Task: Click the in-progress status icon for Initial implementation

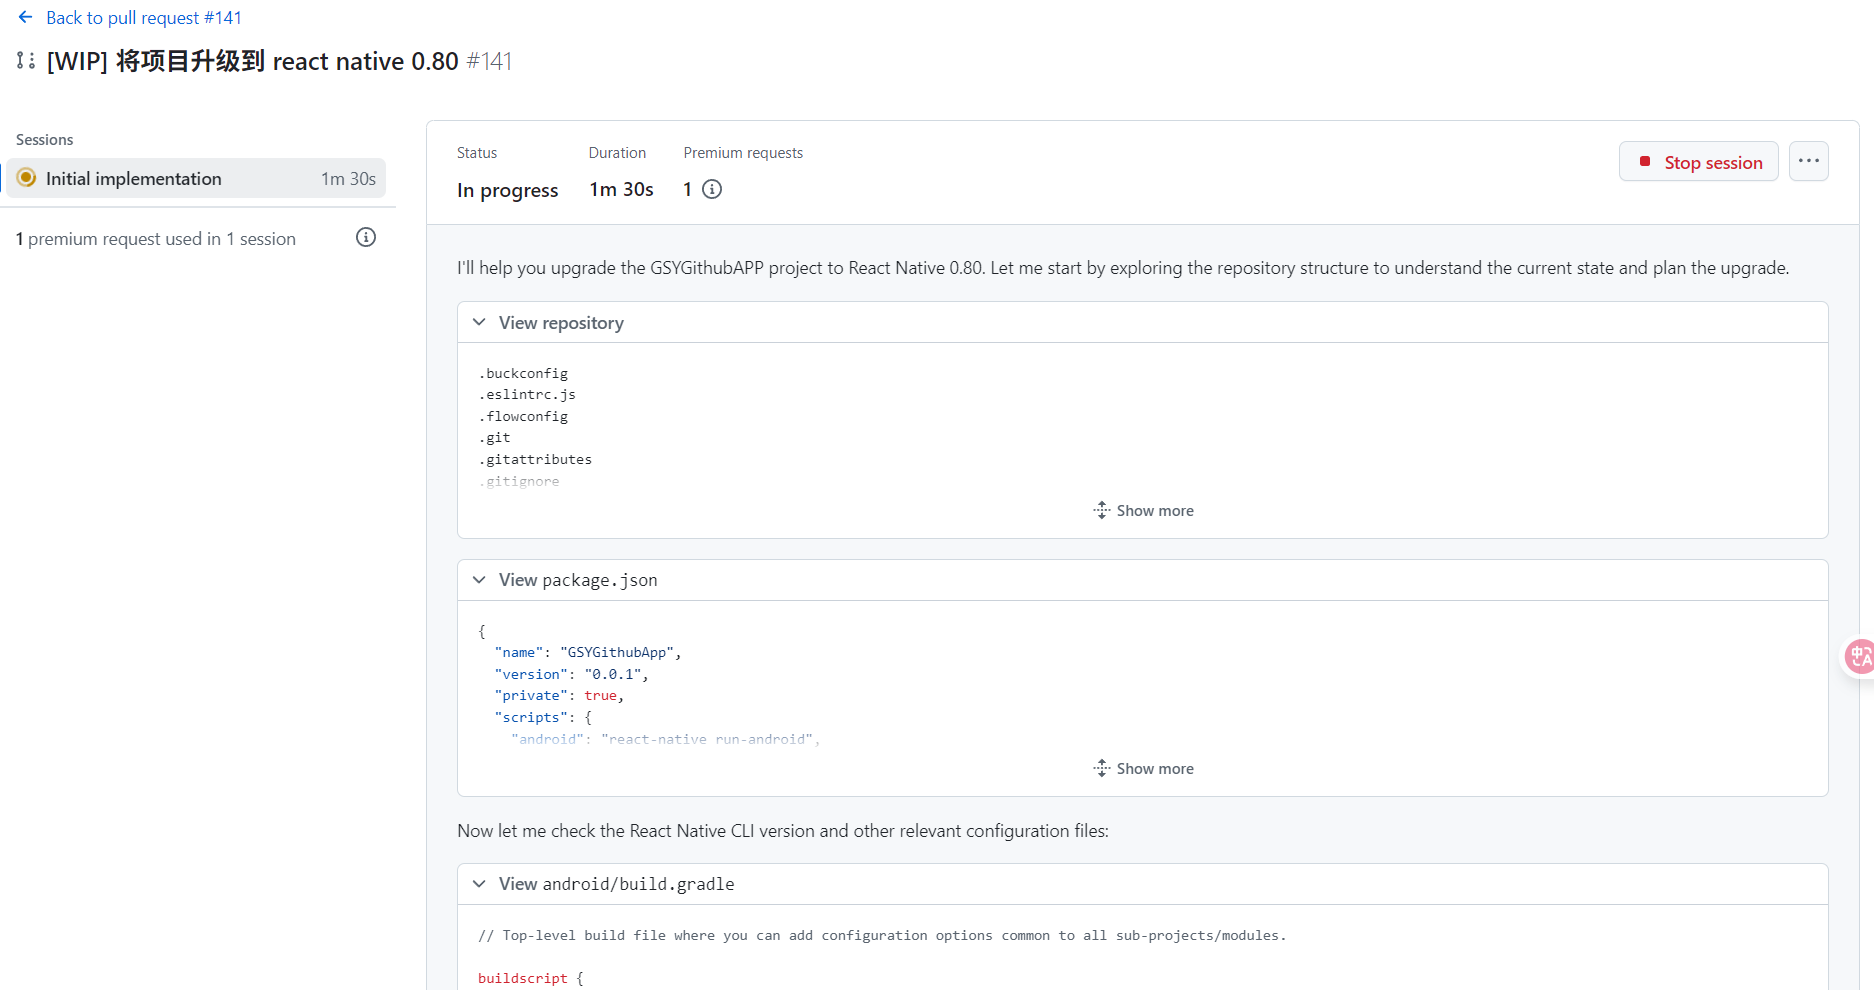Action: 27,178
